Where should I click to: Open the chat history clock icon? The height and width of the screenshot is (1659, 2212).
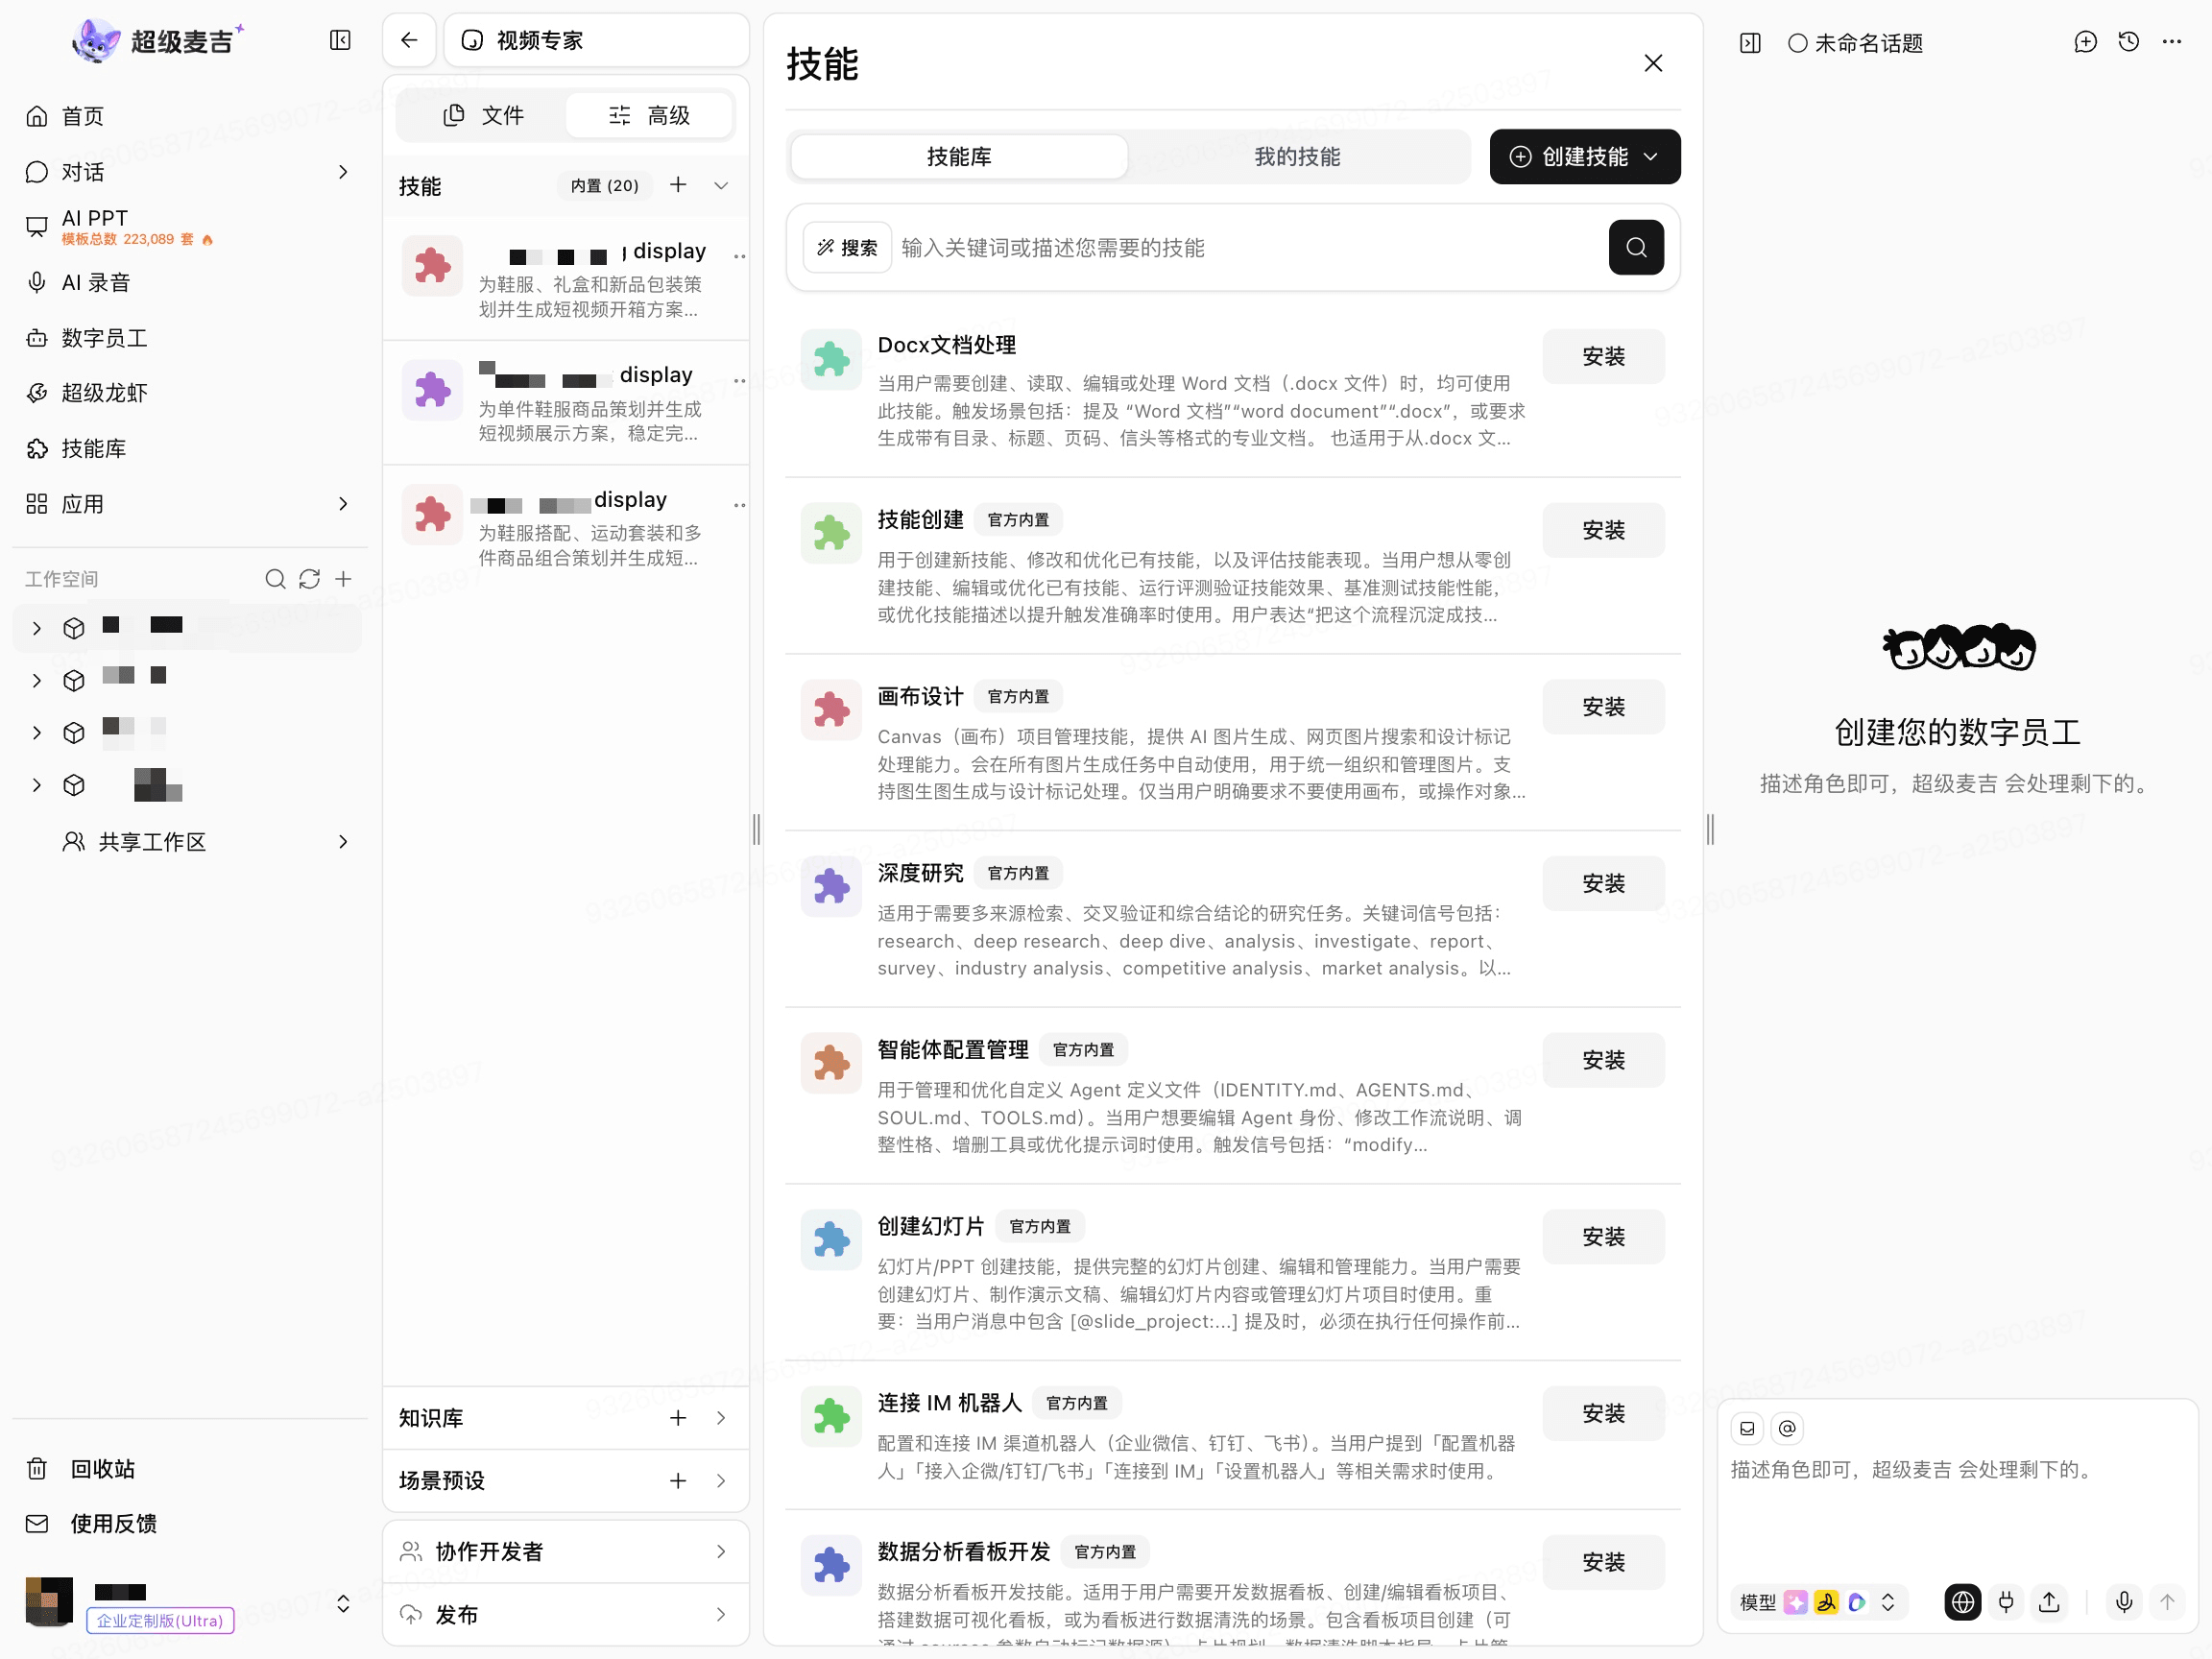(2129, 42)
